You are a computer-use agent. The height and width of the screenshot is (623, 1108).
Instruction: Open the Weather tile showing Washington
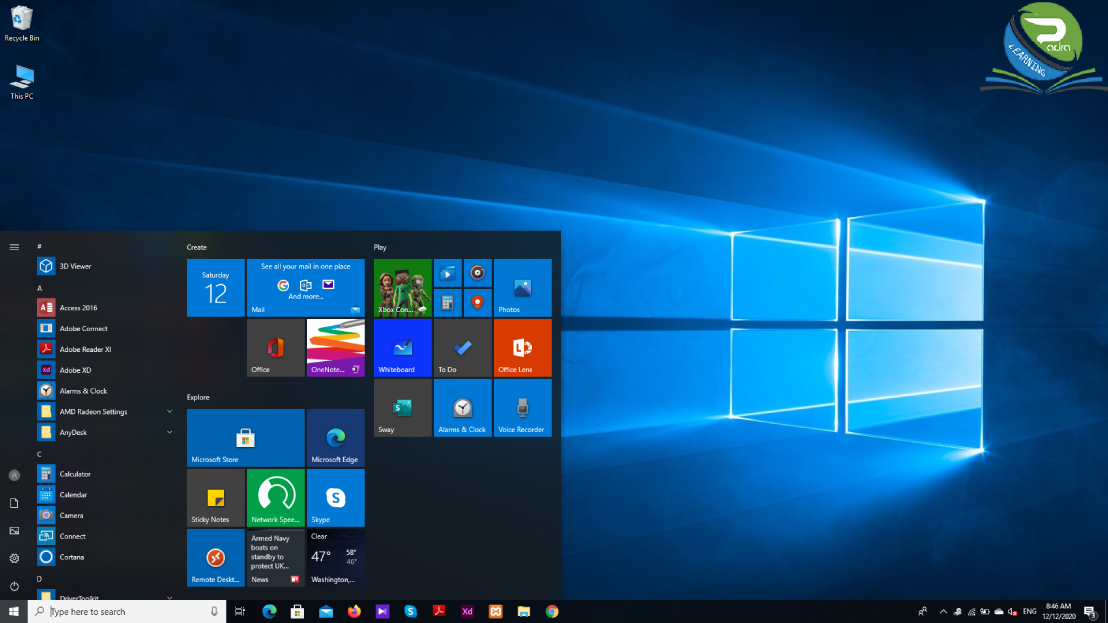click(336, 558)
